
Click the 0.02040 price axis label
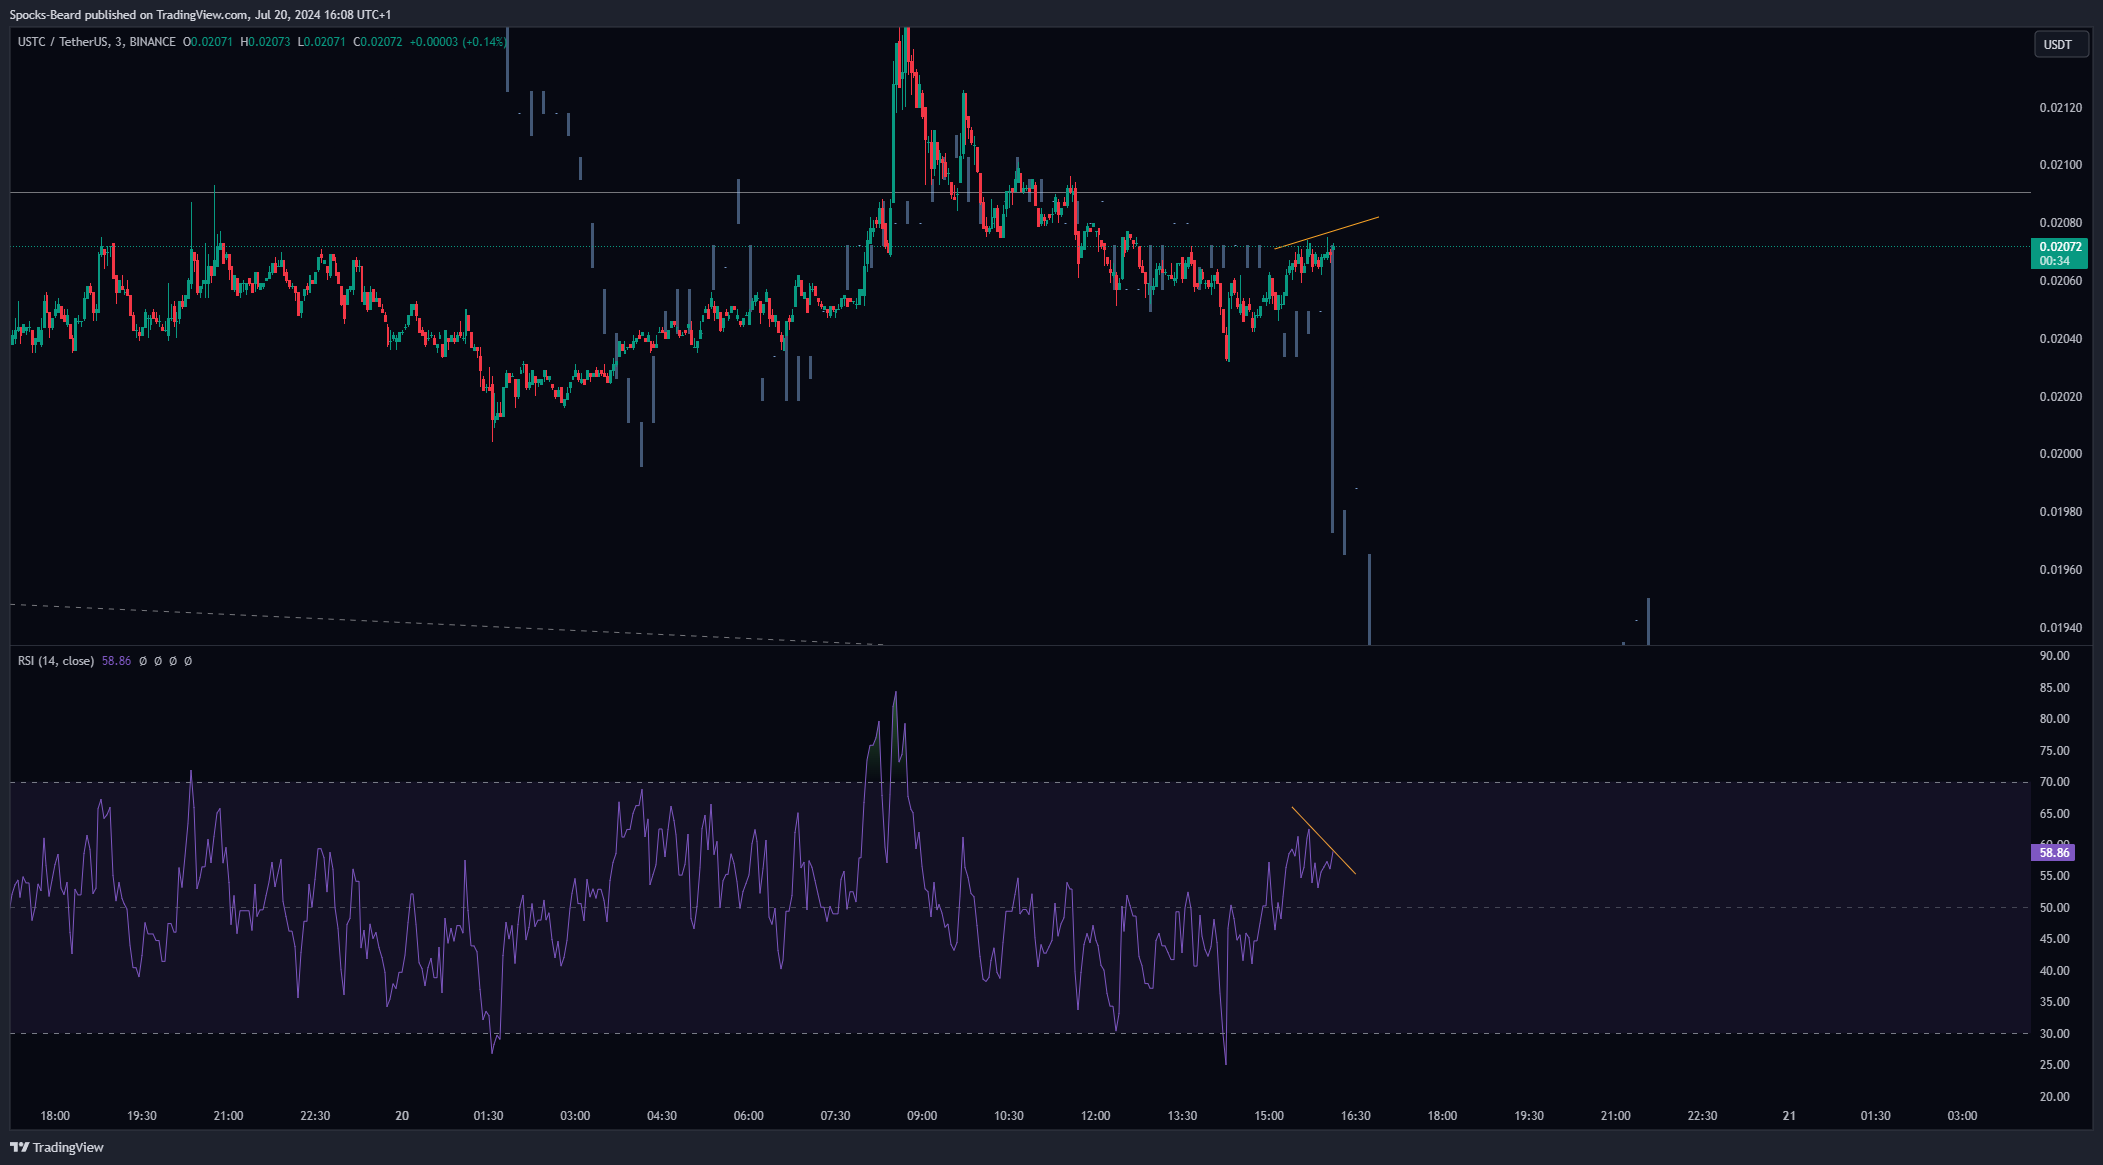[x=2060, y=339]
